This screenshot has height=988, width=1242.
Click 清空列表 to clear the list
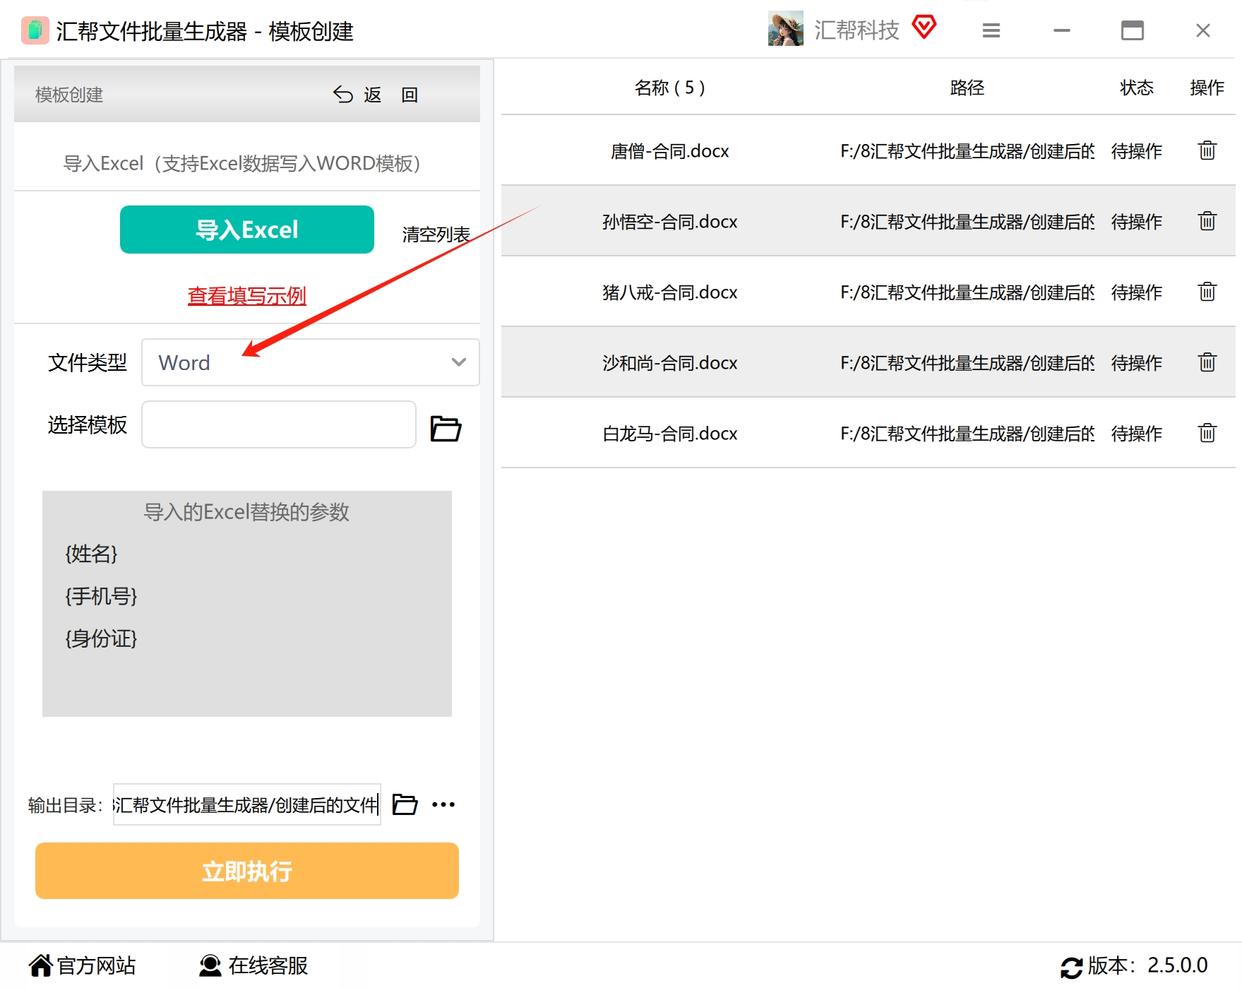pos(436,234)
